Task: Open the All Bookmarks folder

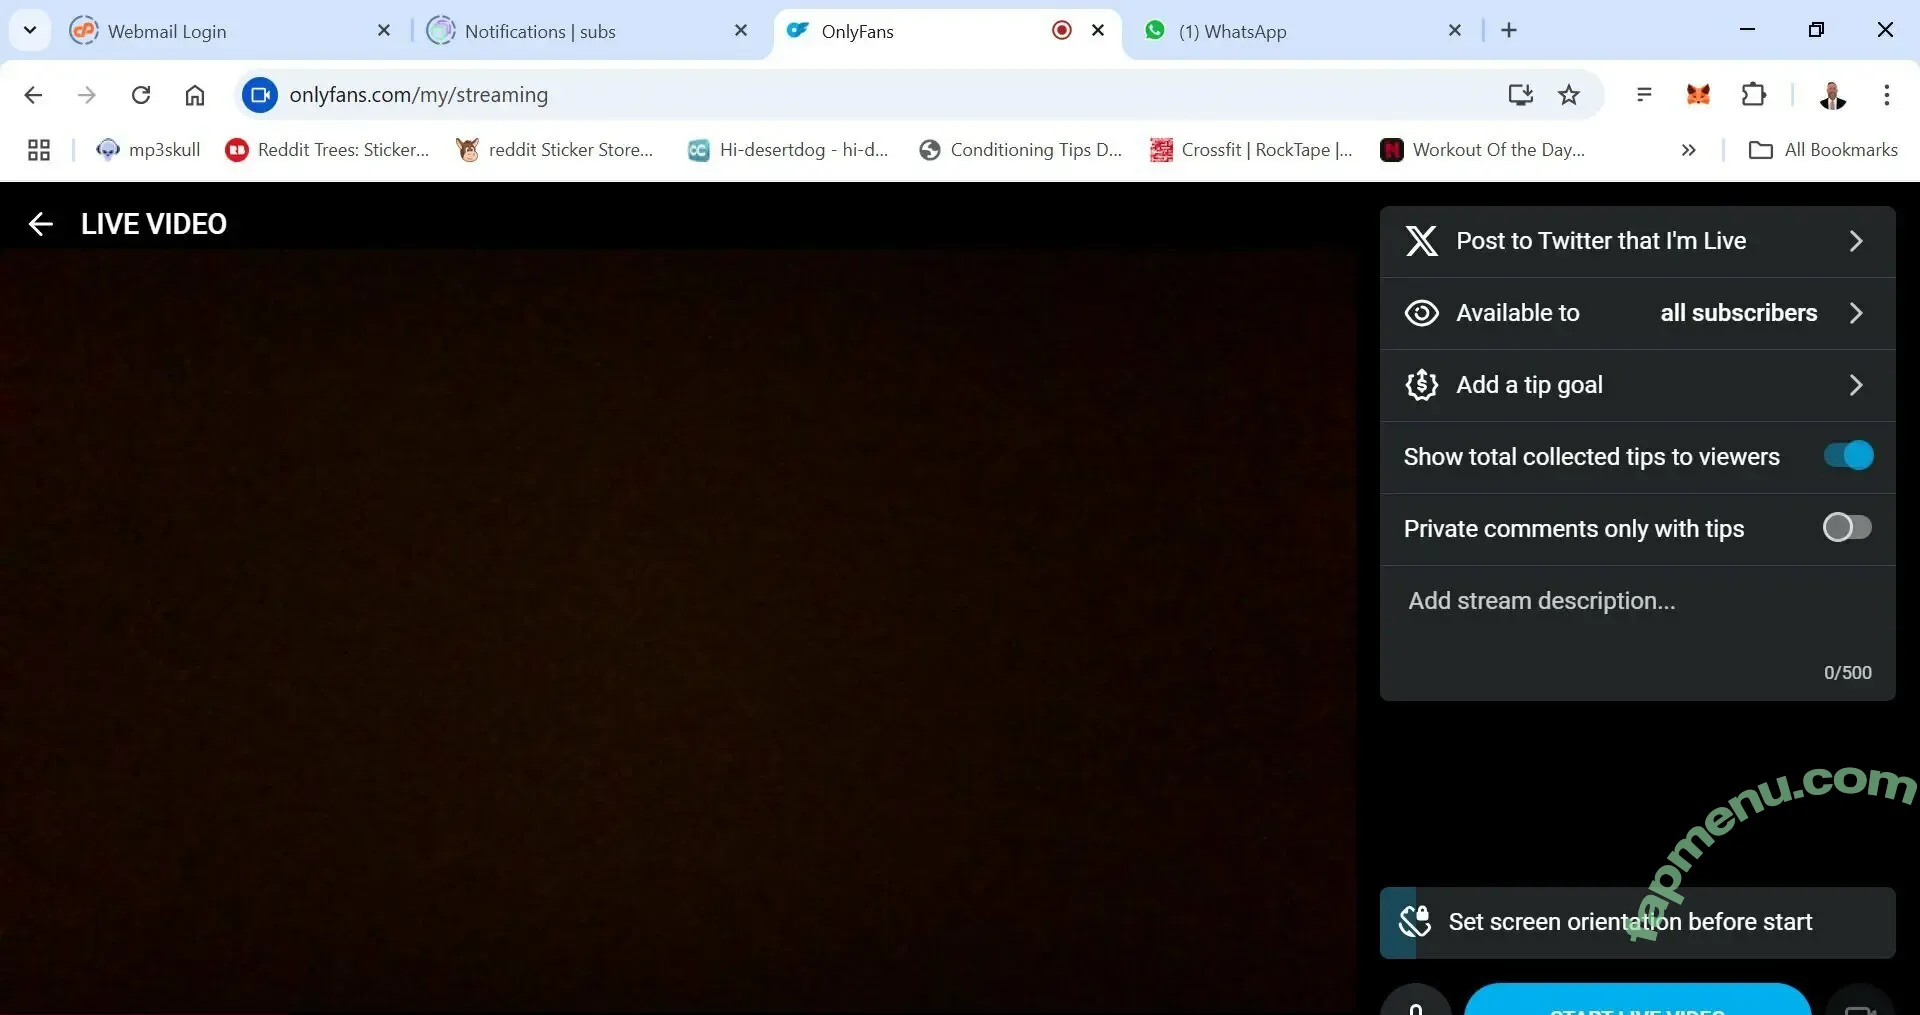Action: tap(1823, 150)
